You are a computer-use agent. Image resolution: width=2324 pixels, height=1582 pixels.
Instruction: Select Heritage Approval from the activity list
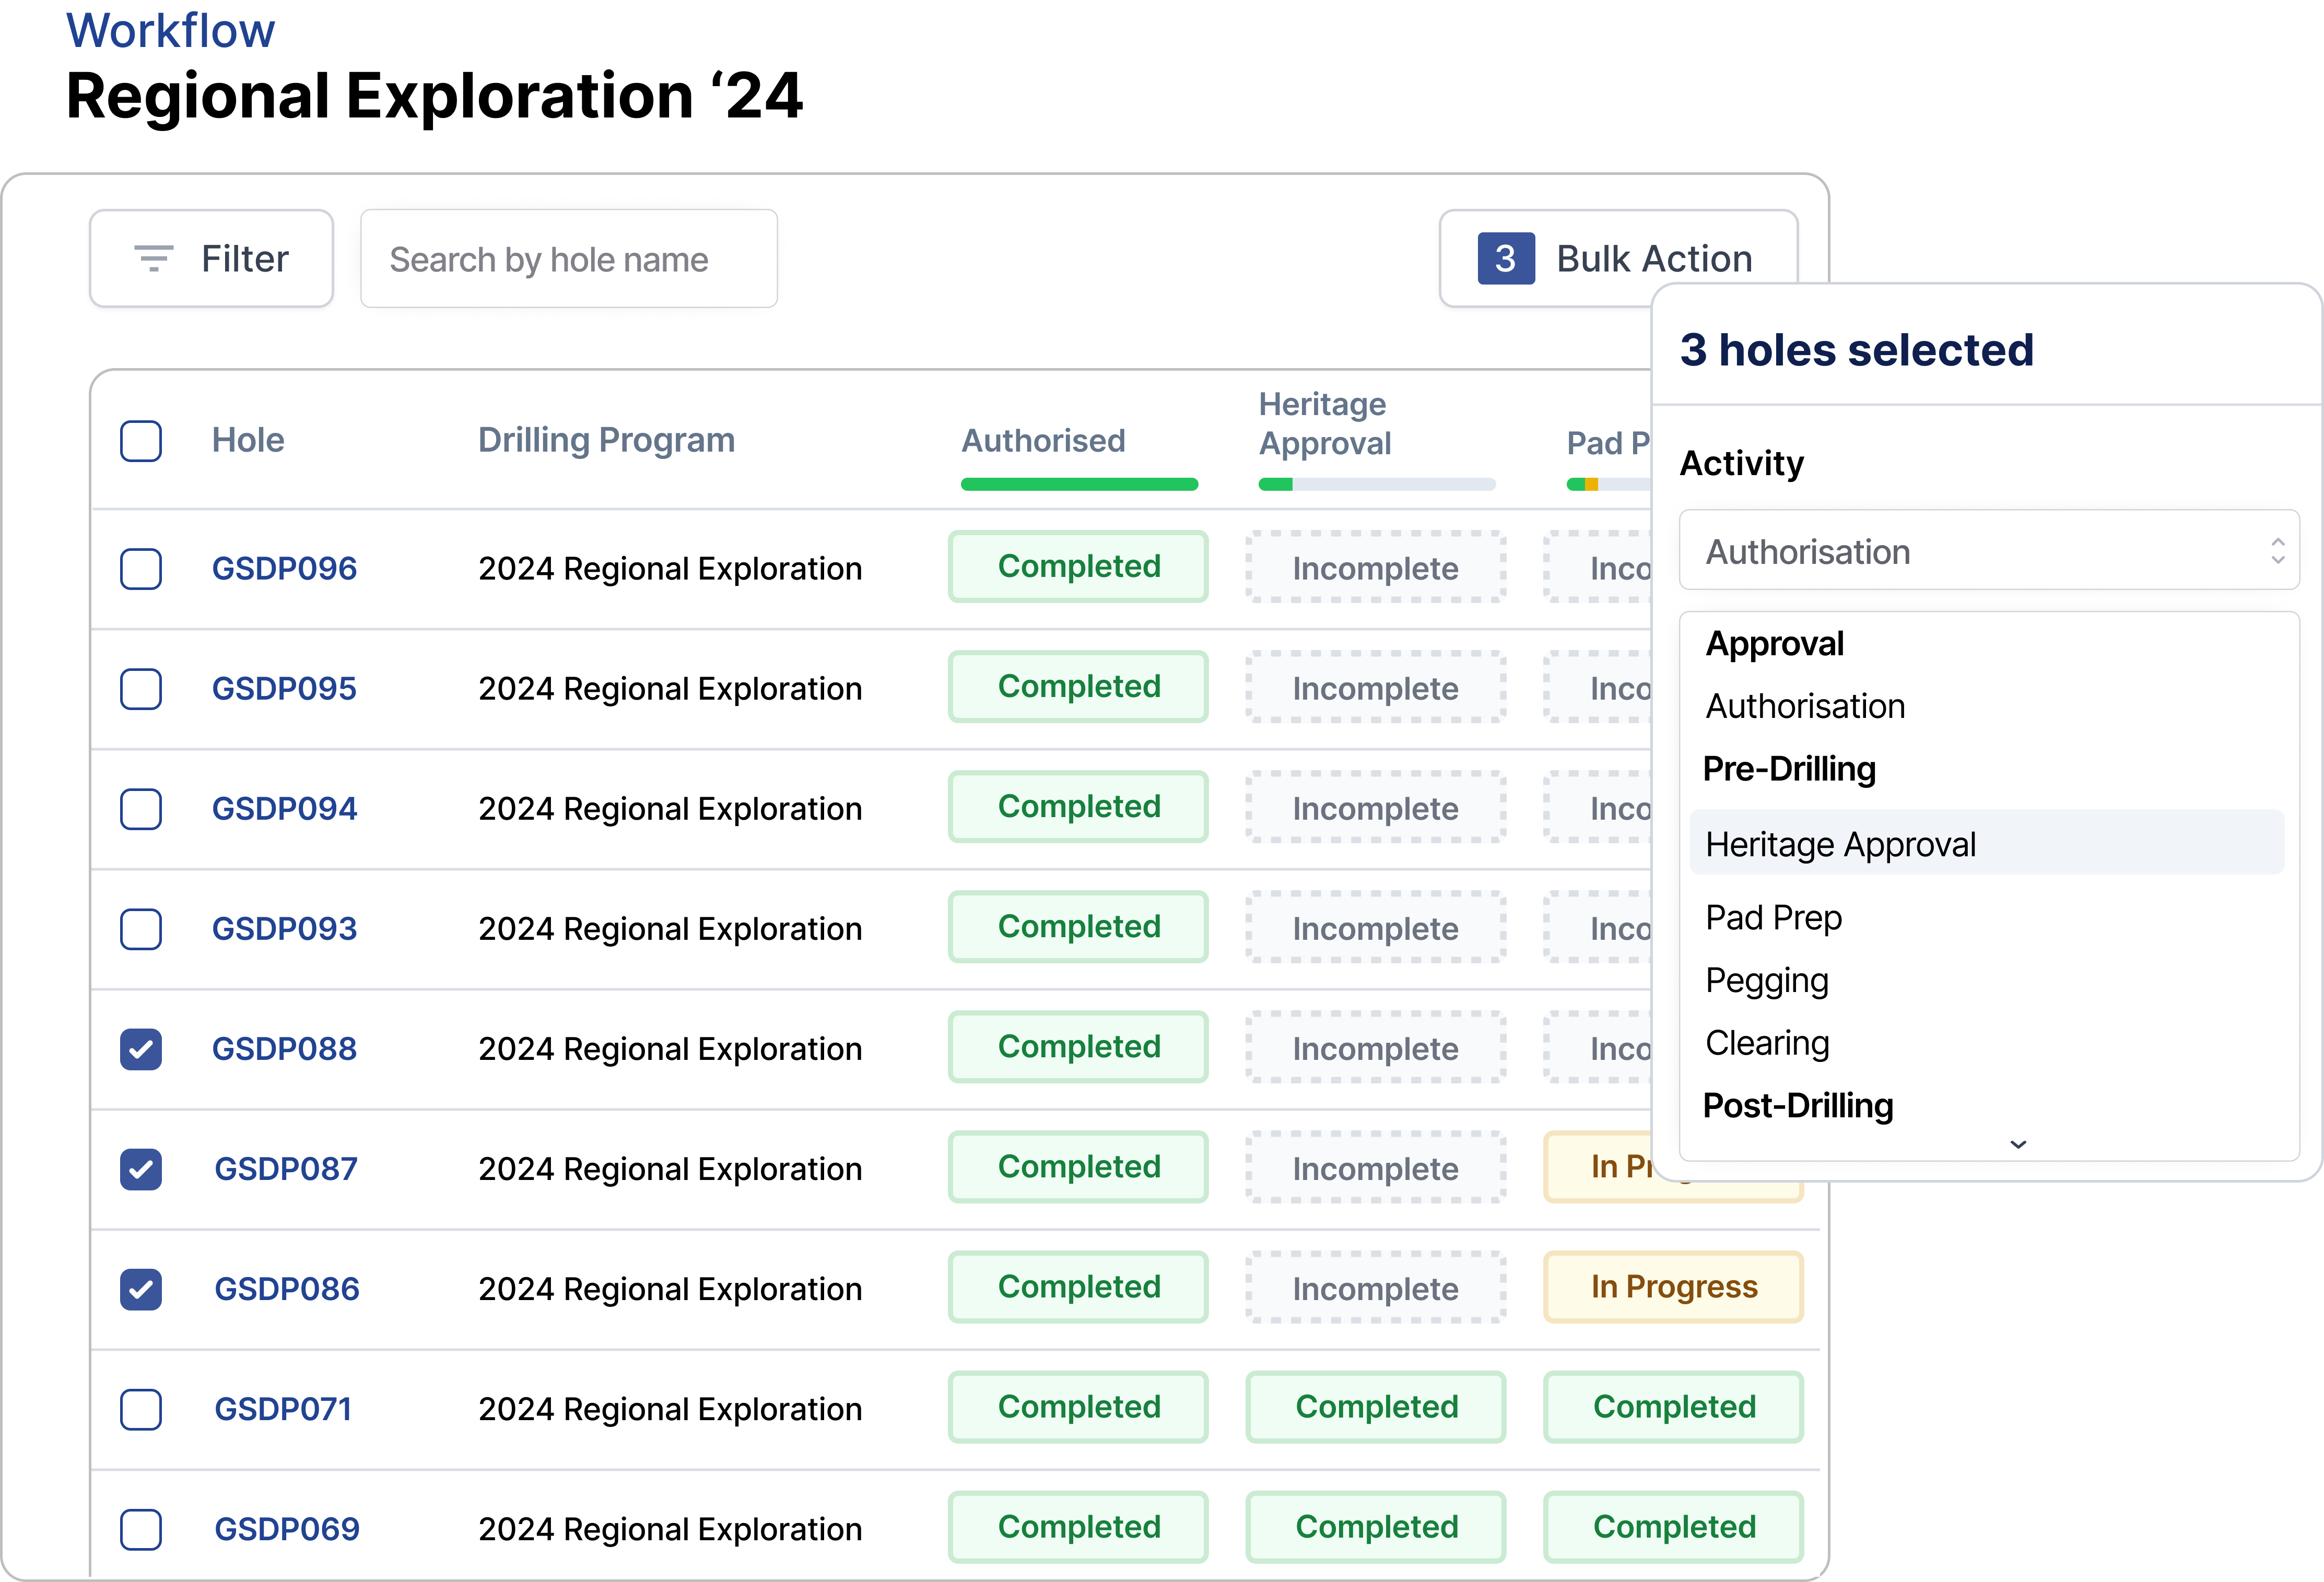coord(1841,843)
